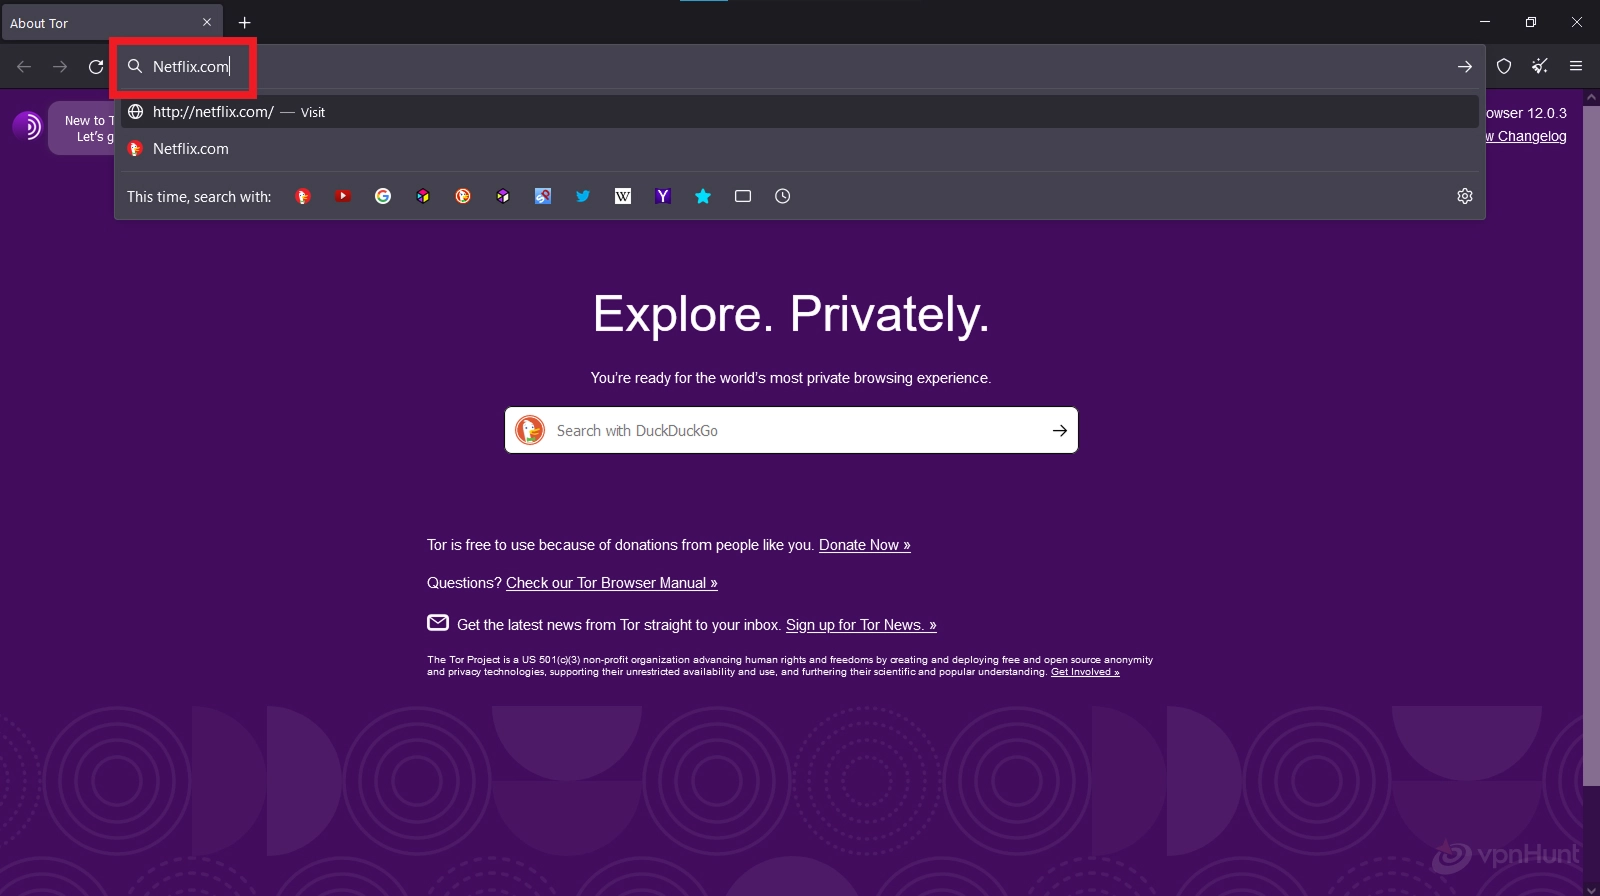Search this time with Wikipedia
The height and width of the screenshot is (896, 1600).
(623, 196)
